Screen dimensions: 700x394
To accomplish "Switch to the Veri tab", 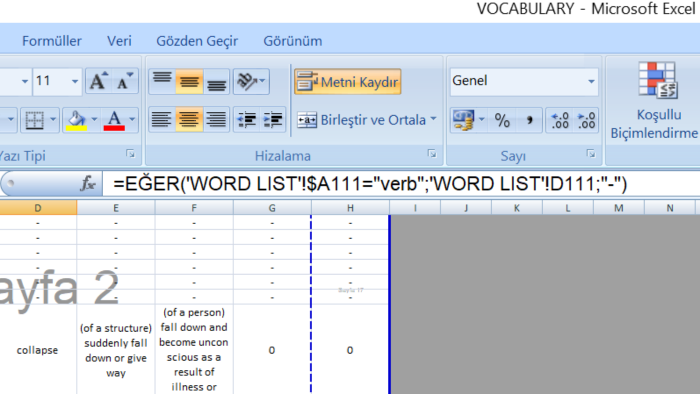I will (119, 41).
